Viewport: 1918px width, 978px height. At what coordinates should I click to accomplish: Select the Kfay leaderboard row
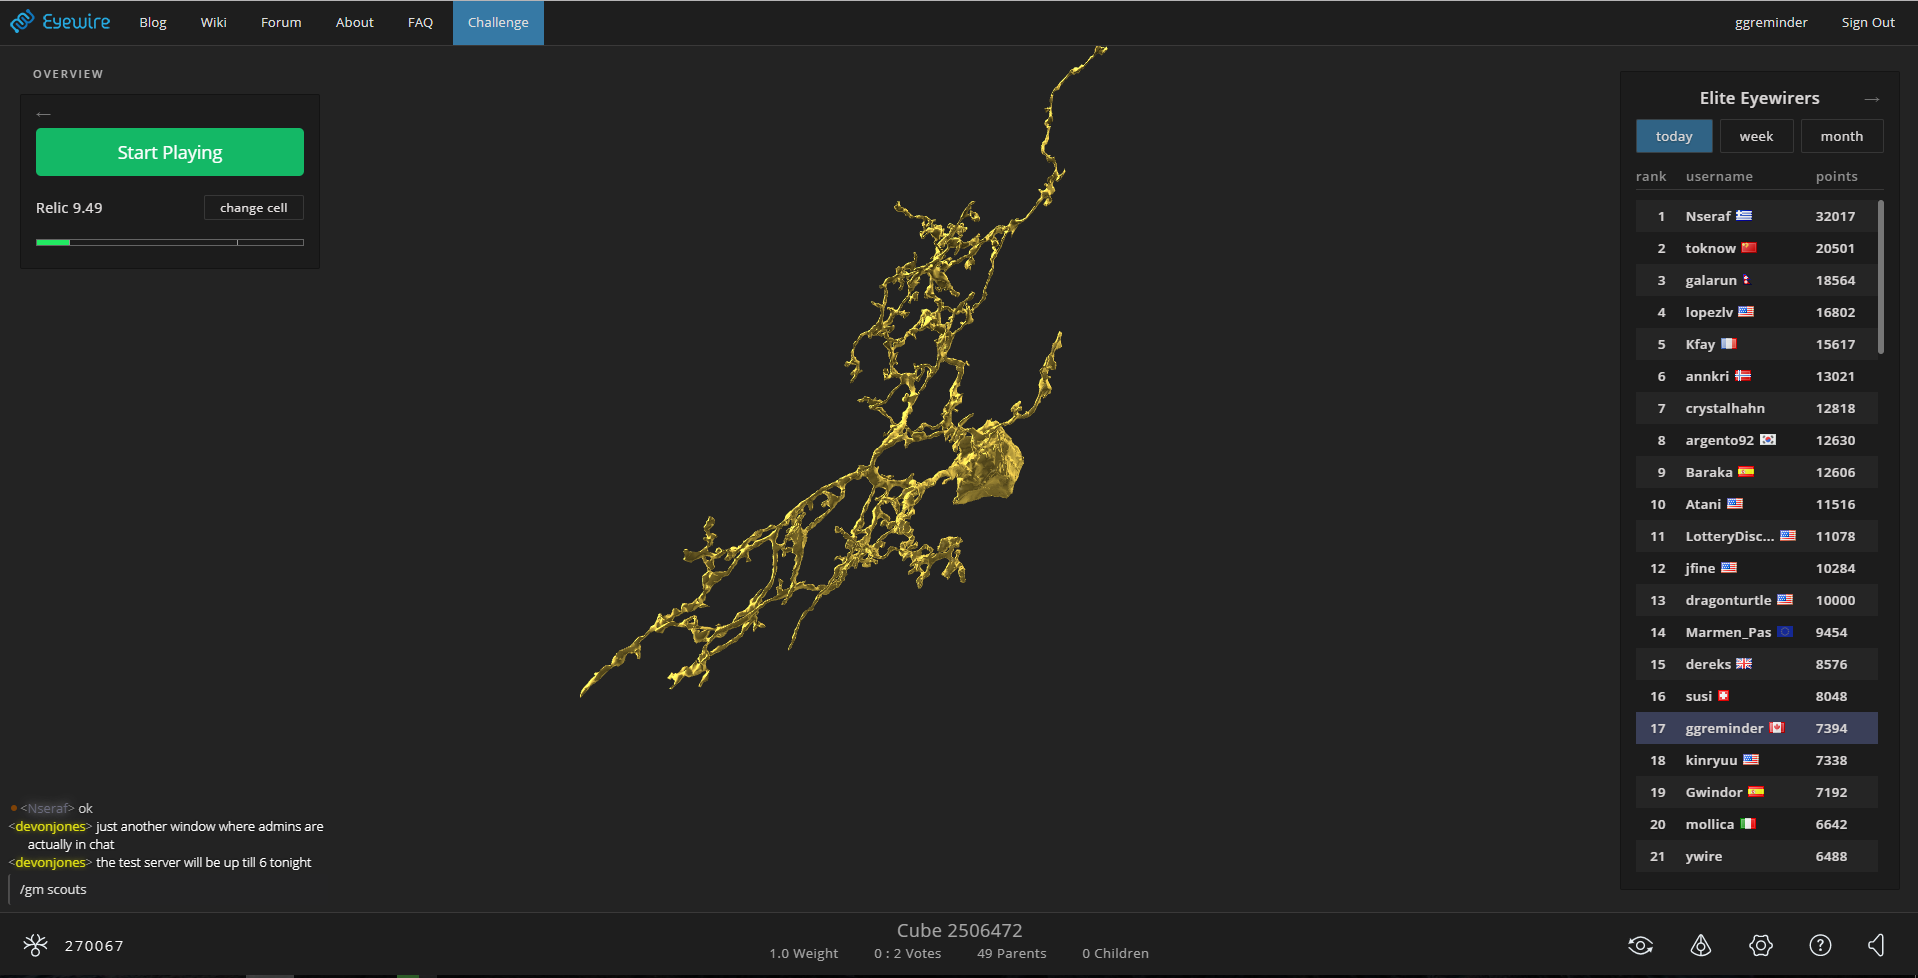(1757, 344)
